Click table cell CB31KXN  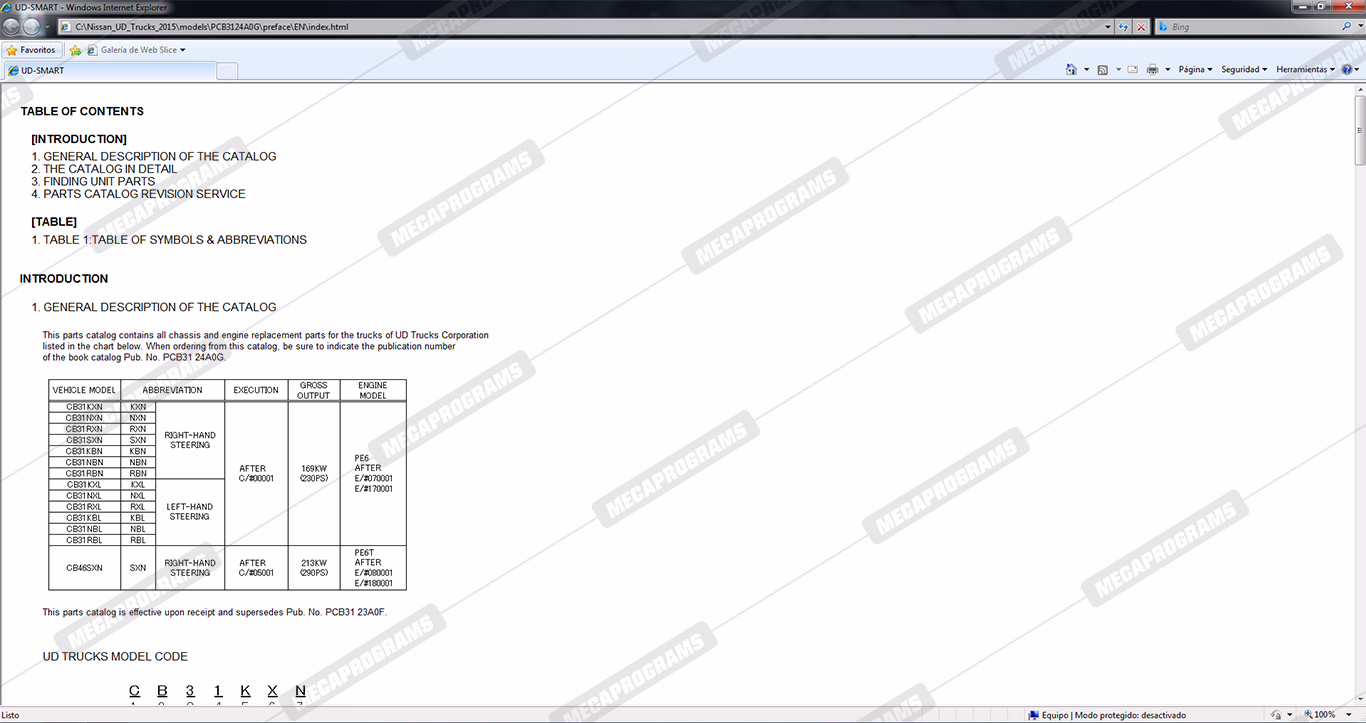point(84,407)
